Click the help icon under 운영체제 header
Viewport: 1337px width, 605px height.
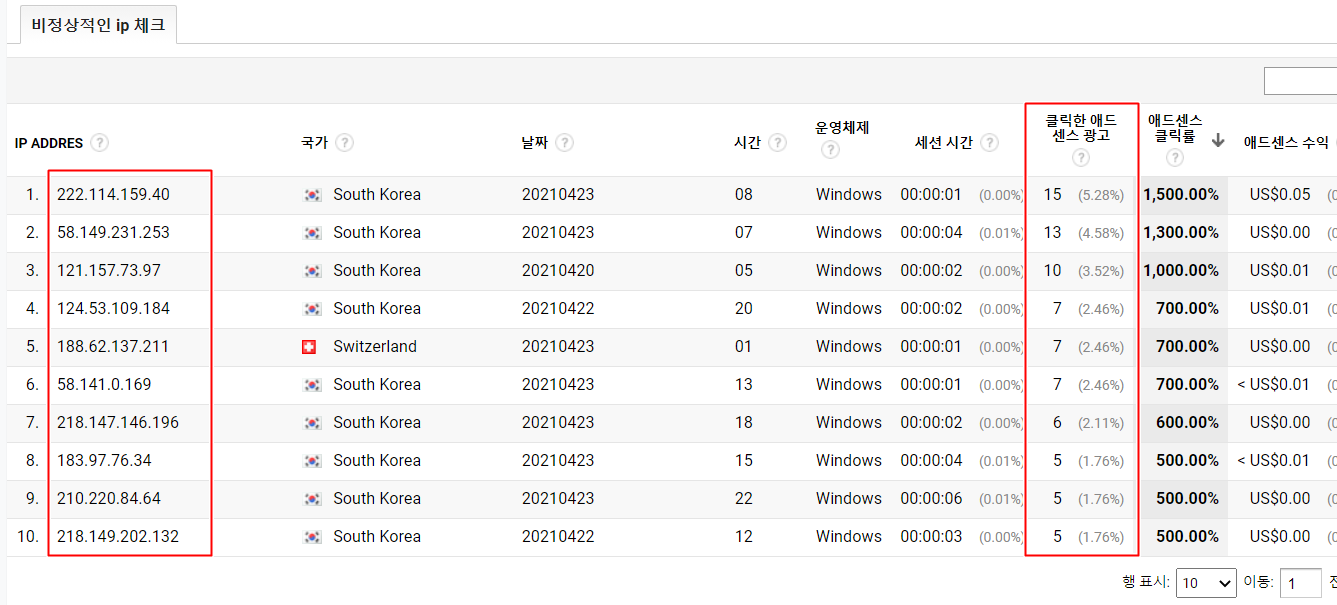click(830, 150)
